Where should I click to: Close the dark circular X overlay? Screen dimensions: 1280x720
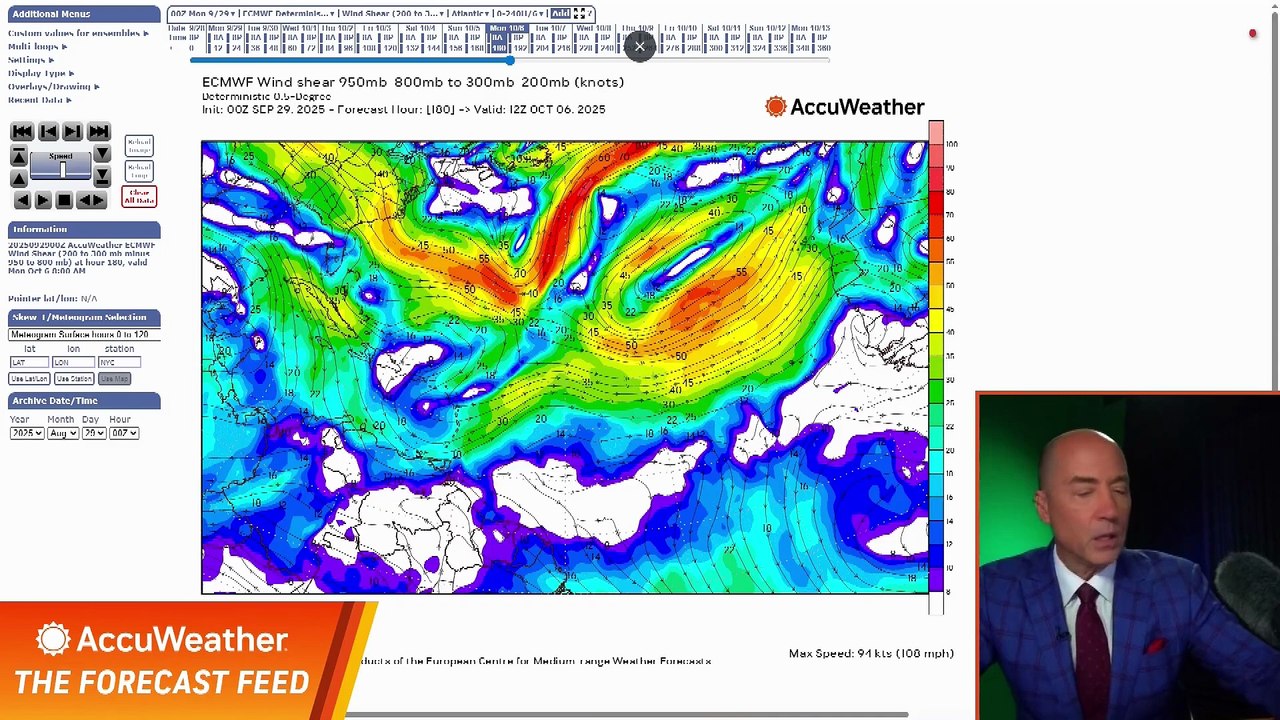tap(640, 46)
